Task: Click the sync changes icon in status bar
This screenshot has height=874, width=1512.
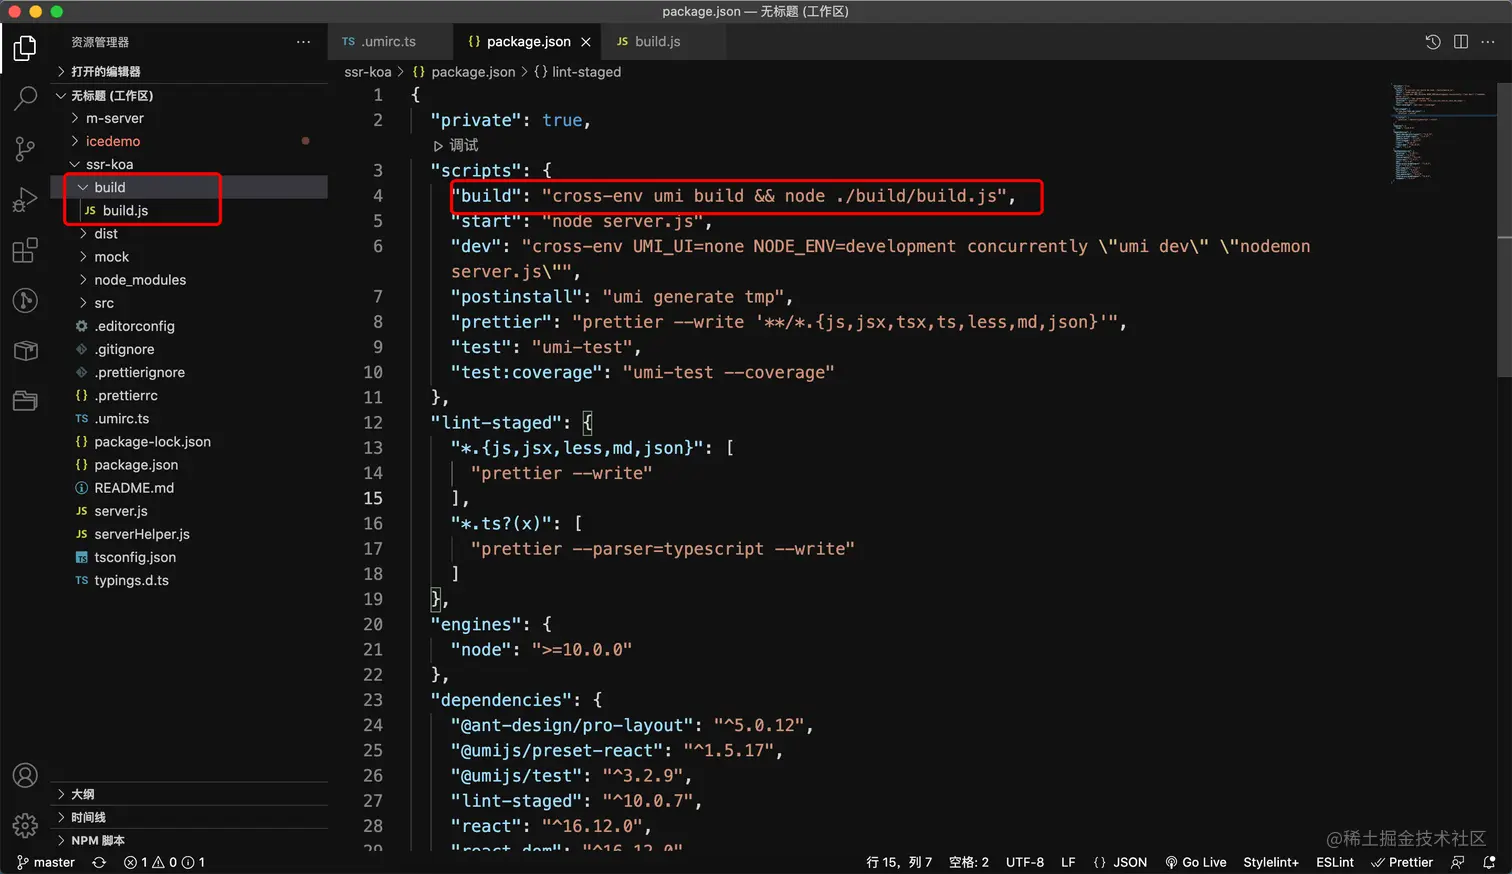Action: (99, 862)
